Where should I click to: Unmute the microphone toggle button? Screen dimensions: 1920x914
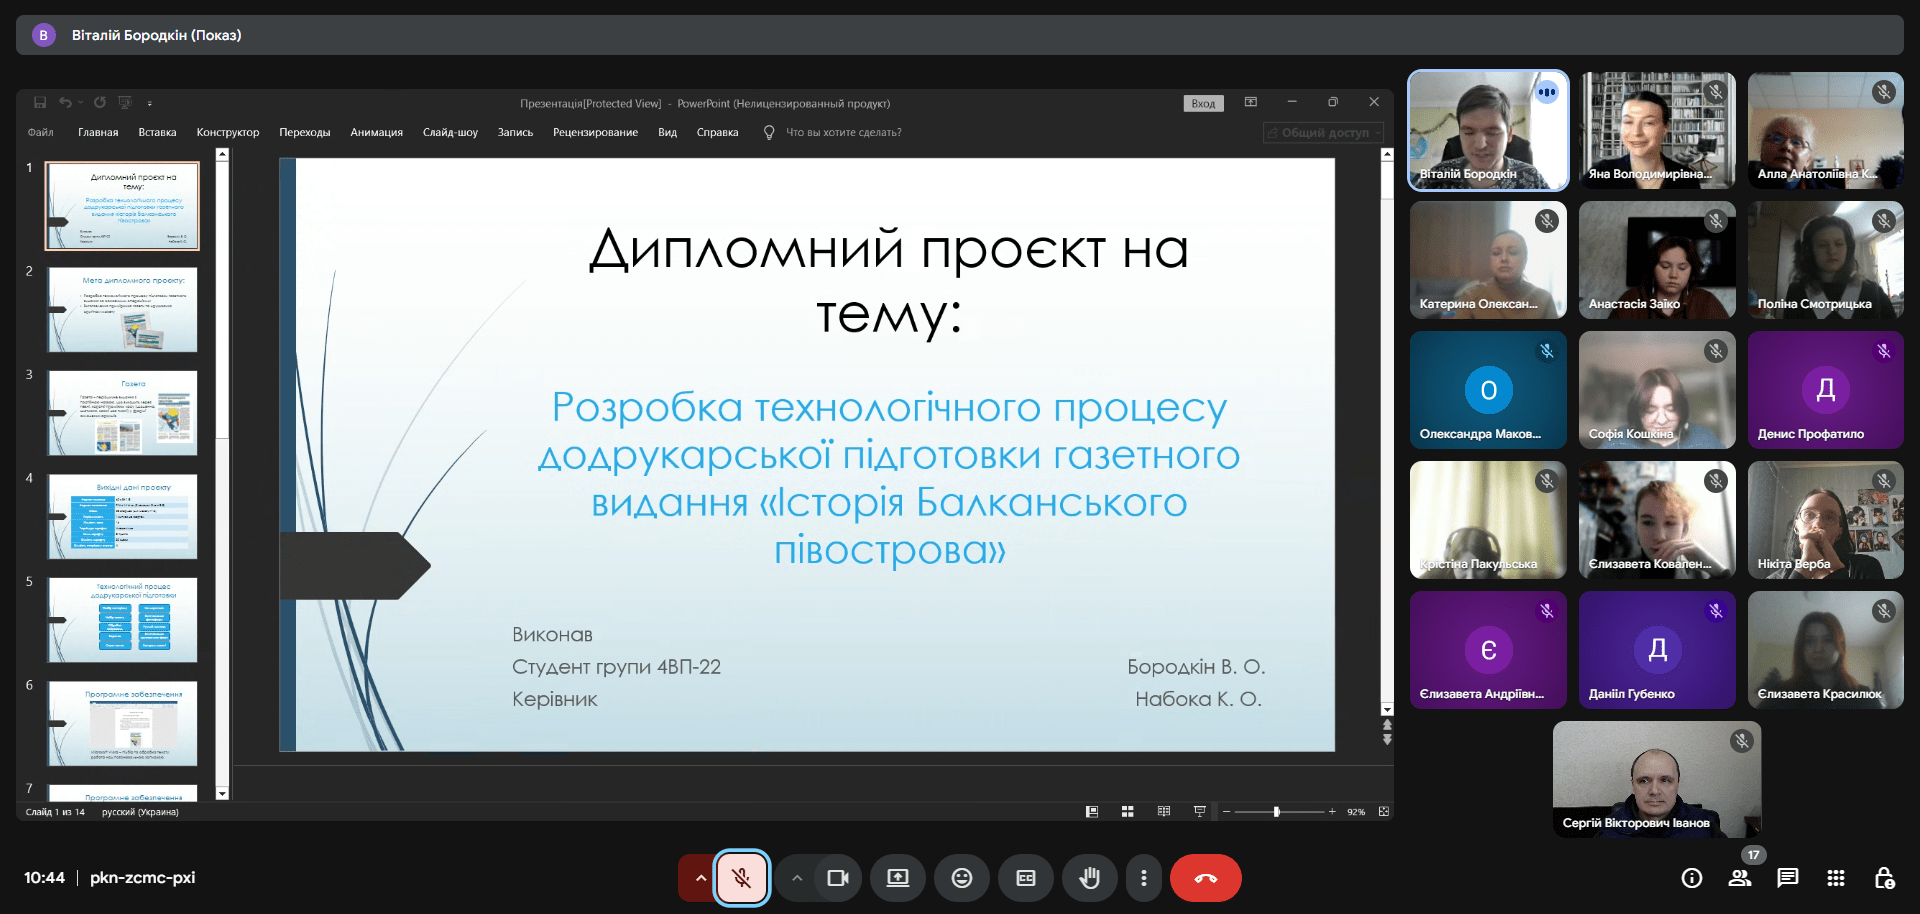(x=741, y=878)
